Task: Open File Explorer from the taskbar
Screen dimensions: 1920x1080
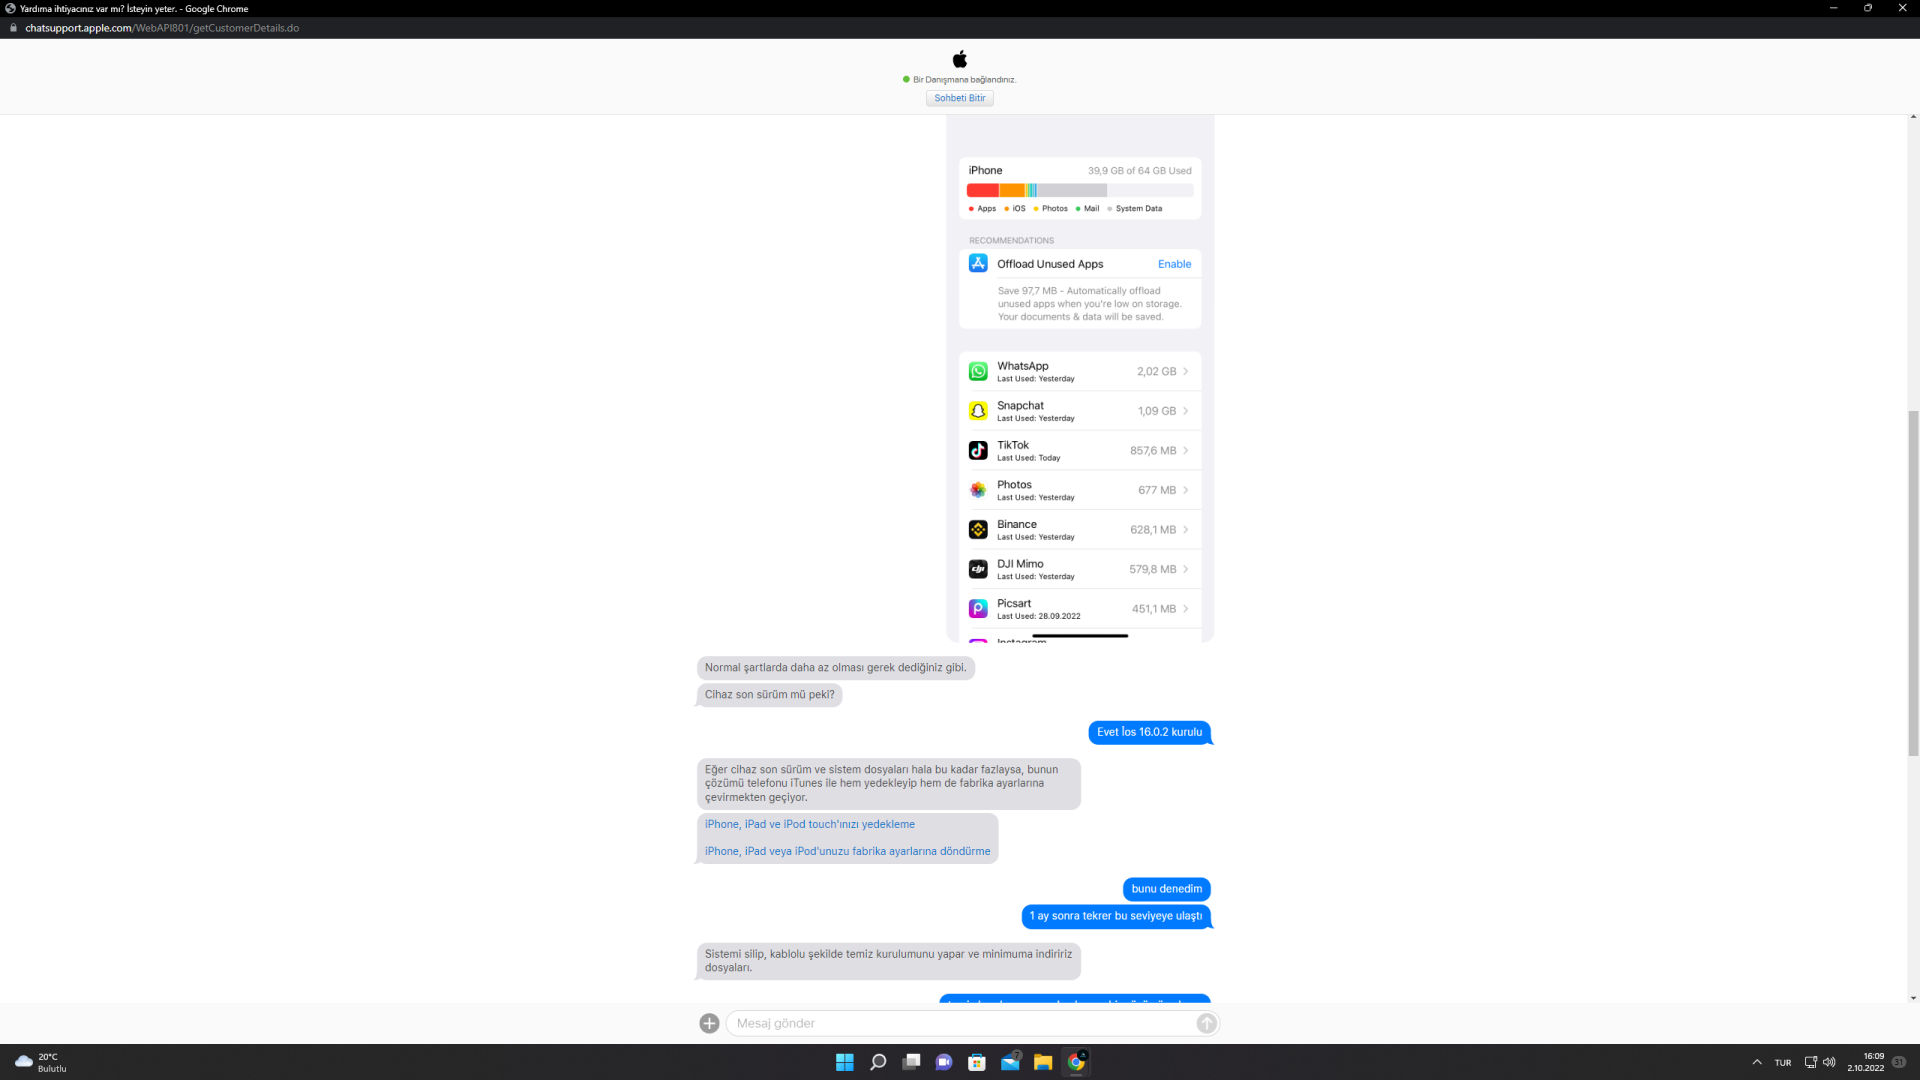Action: click(1043, 1062)
